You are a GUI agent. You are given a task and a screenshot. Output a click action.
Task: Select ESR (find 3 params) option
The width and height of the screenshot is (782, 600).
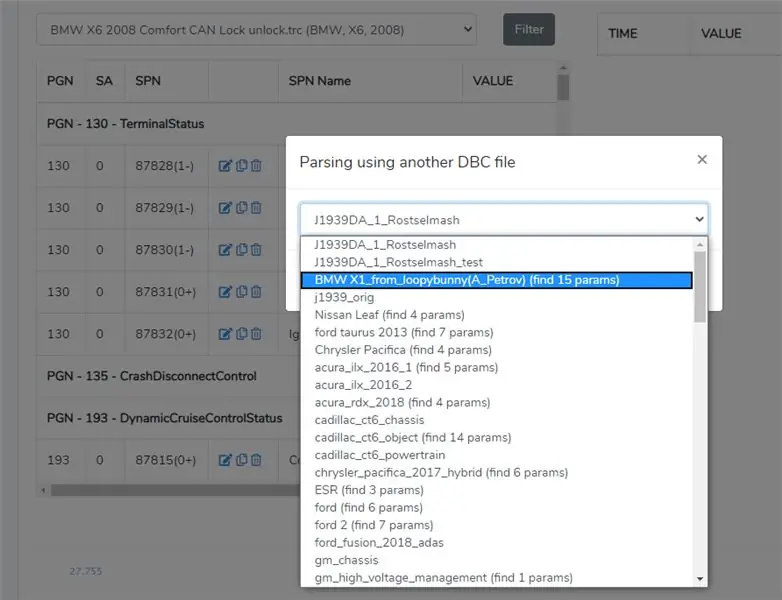(x=496, y=490)
